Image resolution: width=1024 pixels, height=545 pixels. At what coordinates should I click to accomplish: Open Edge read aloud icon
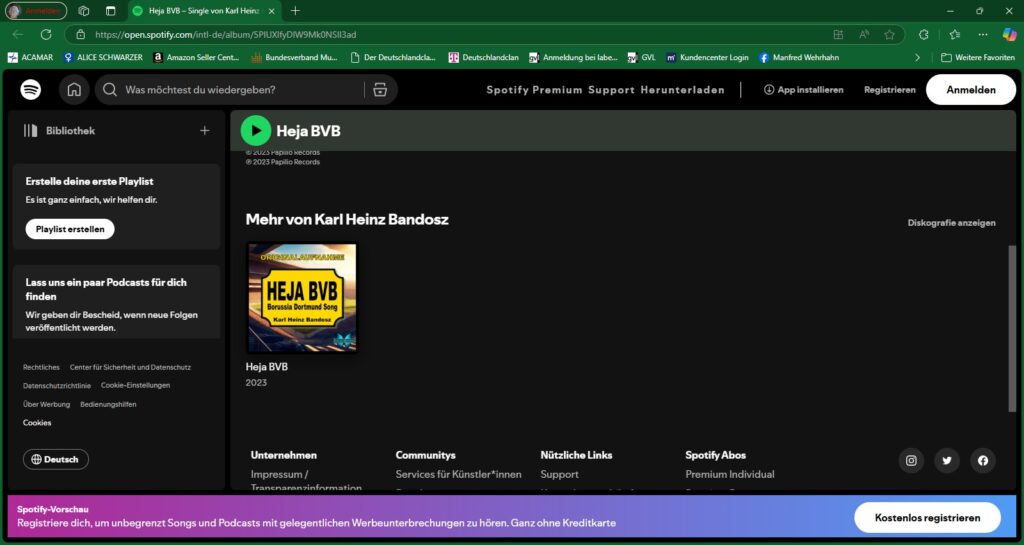click(864, 35)
